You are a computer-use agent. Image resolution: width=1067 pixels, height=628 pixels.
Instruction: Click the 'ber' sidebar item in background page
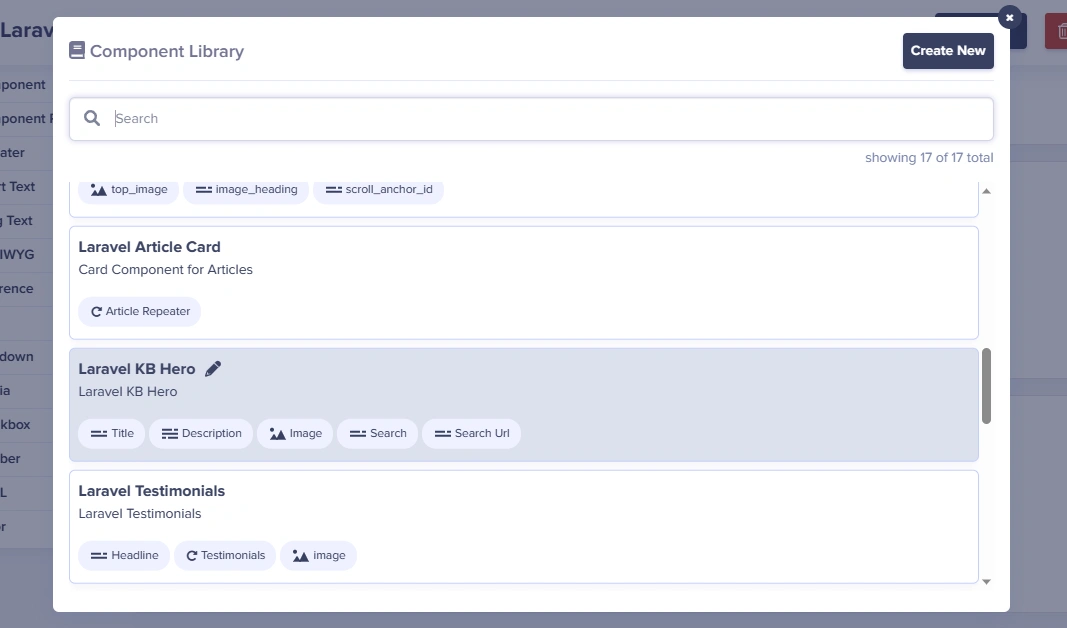[x=10, y=459]
